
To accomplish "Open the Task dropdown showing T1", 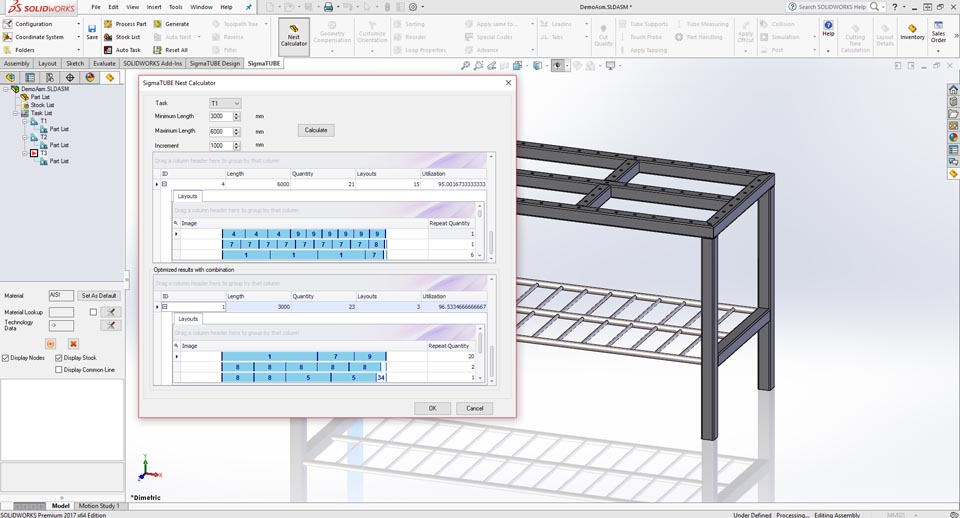I will pyautogui.click(x=225, y=103).
